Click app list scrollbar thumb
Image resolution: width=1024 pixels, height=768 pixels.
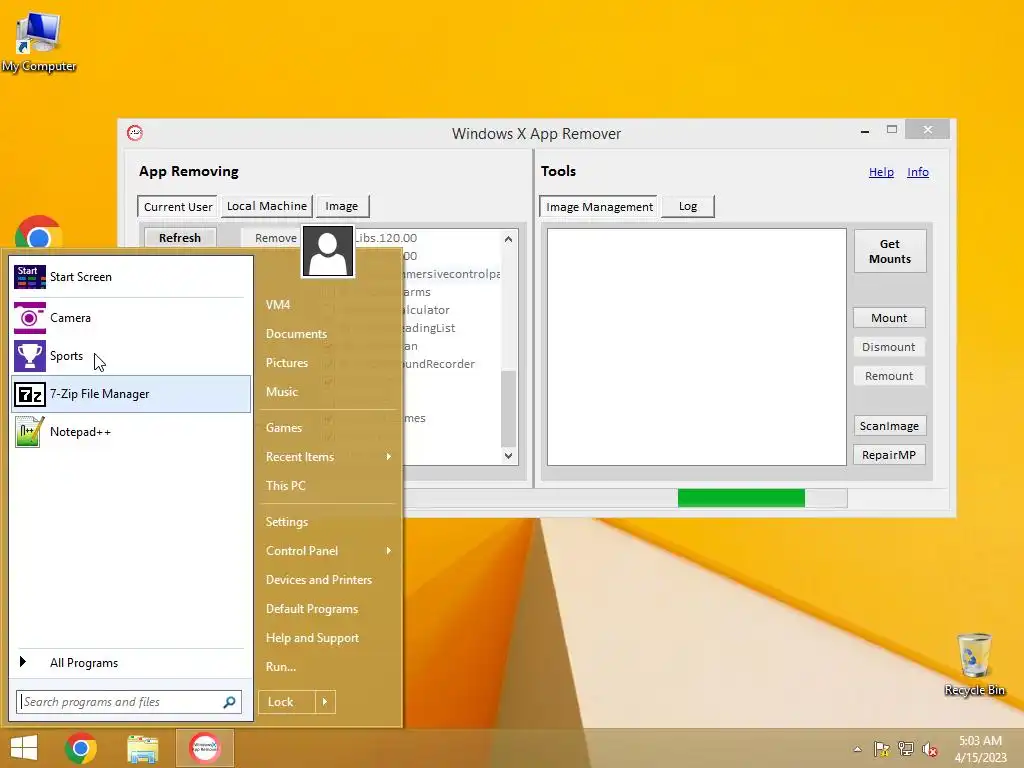click(508, 409)
